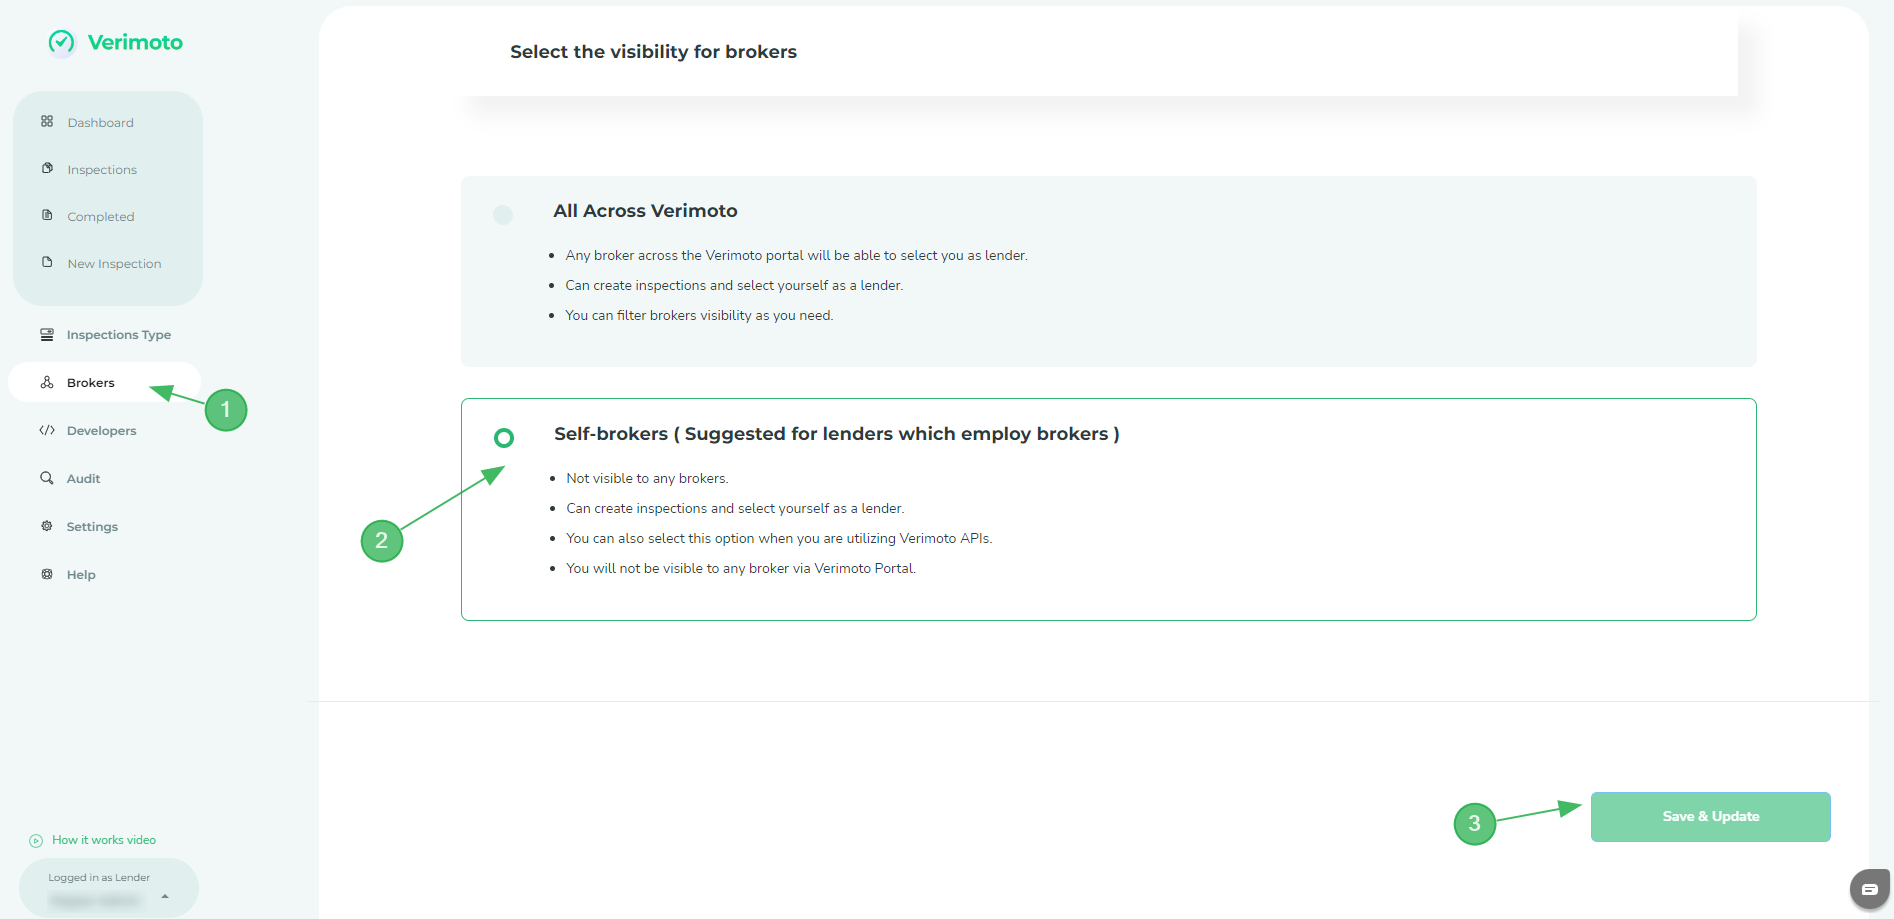
Task: Click Verimoto brand name text
Action: (135, 42)
